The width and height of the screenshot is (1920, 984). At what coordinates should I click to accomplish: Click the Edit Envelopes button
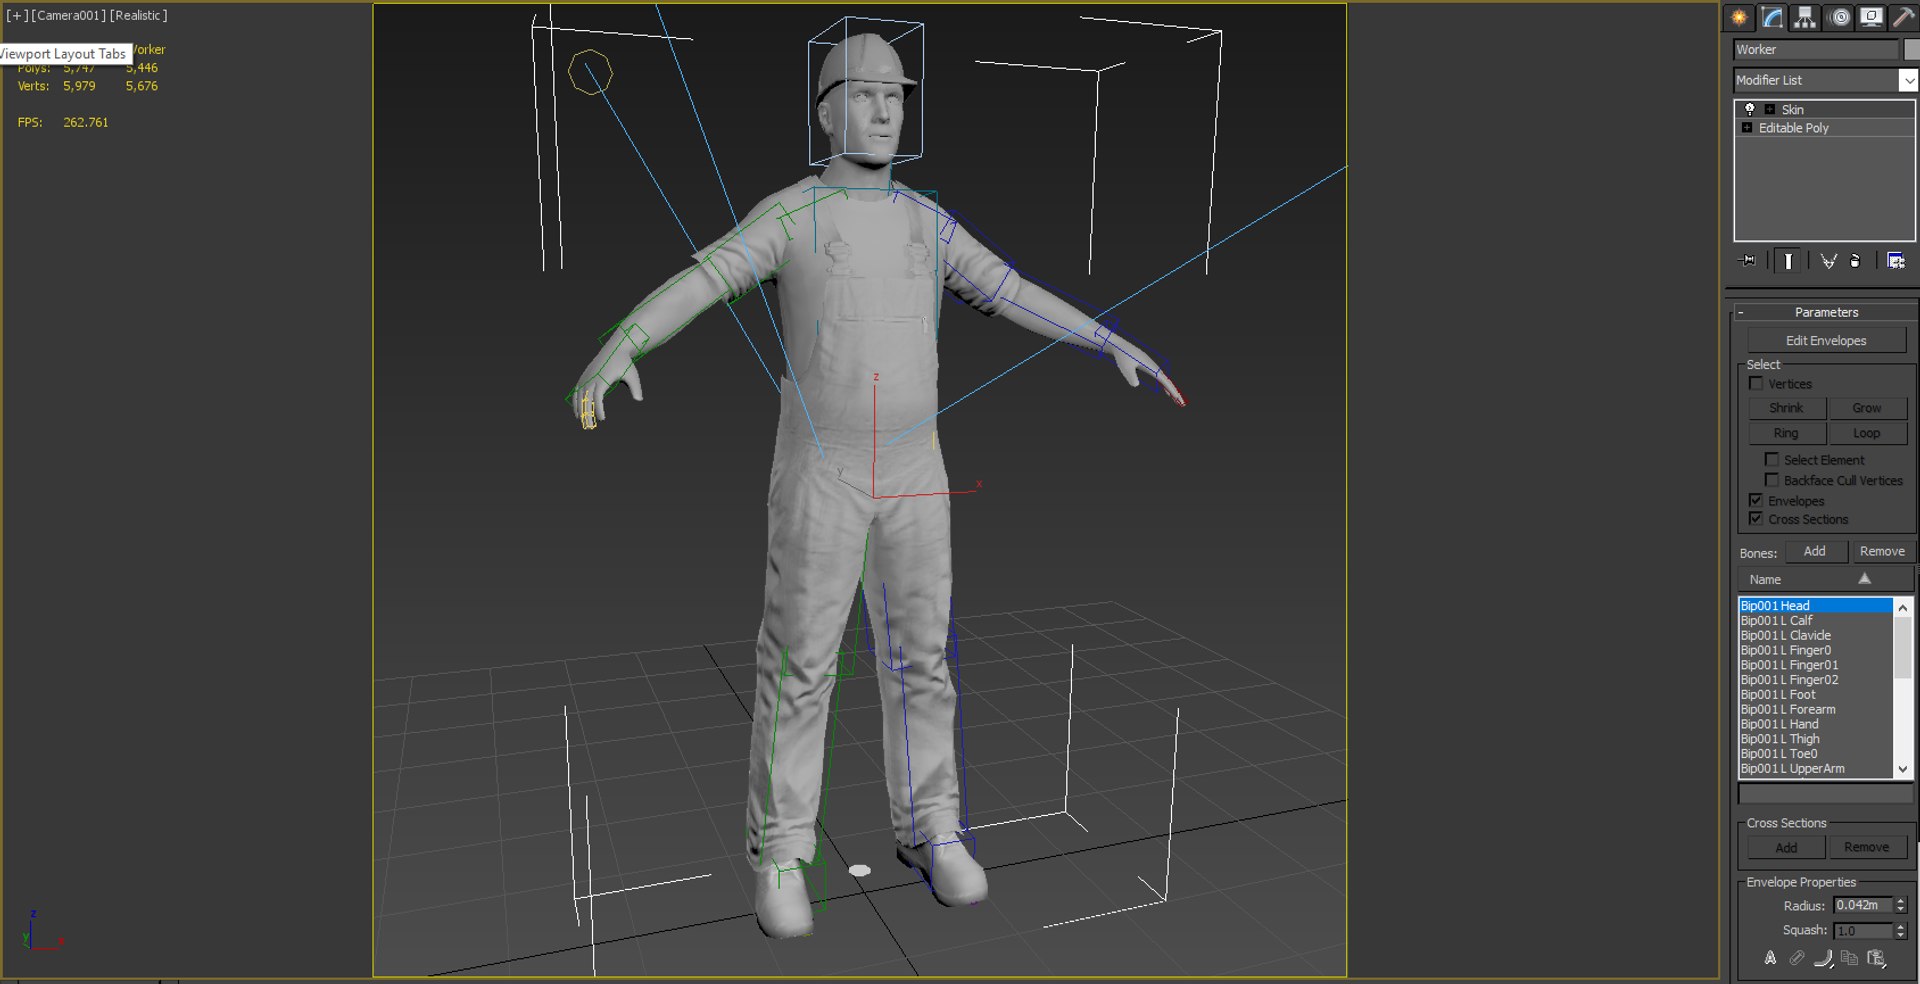point(1826,341)
